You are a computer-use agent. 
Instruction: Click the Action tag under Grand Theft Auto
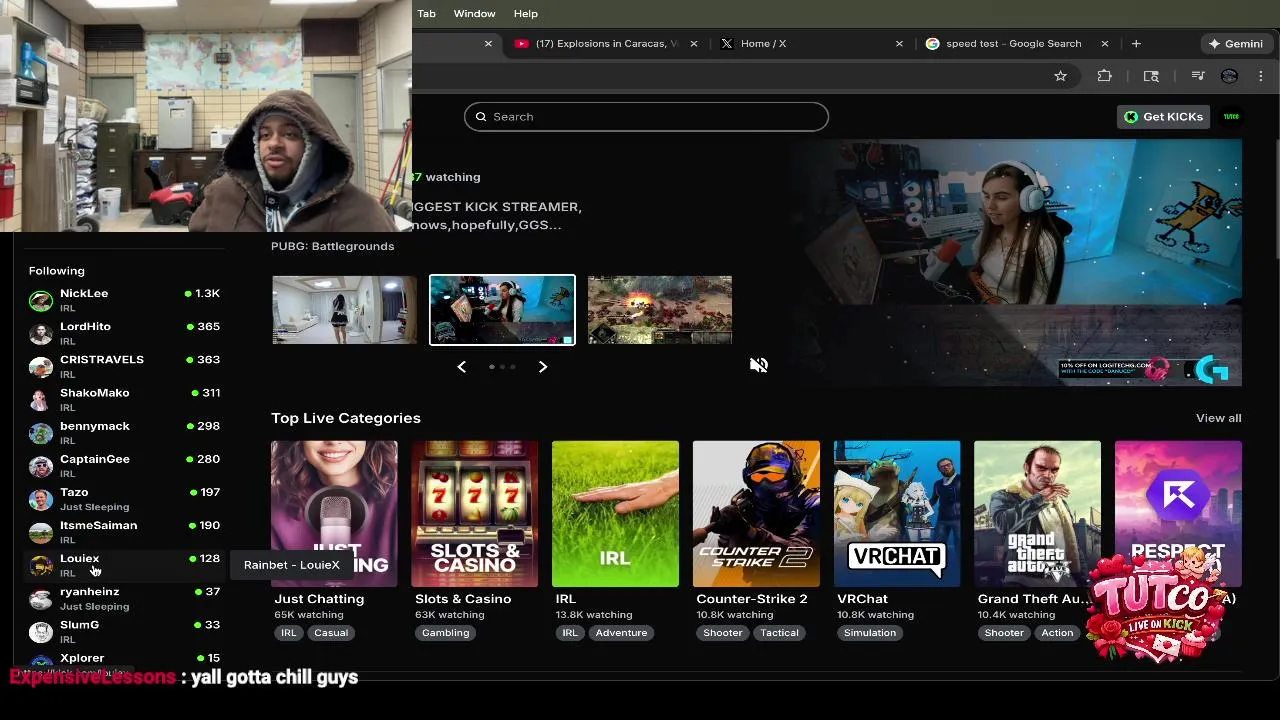(x=1057, y=633)
